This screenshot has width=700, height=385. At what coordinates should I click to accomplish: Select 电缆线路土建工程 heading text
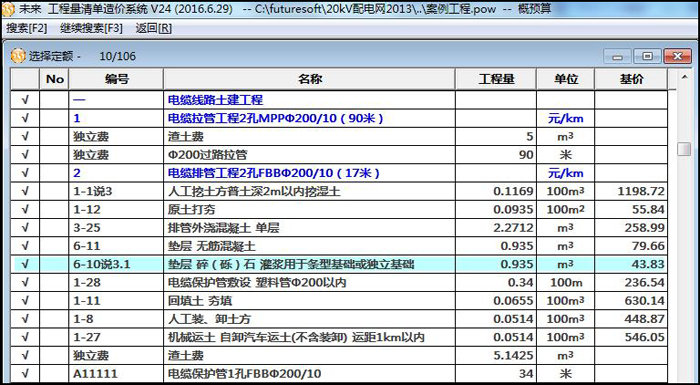pos(215,100)
